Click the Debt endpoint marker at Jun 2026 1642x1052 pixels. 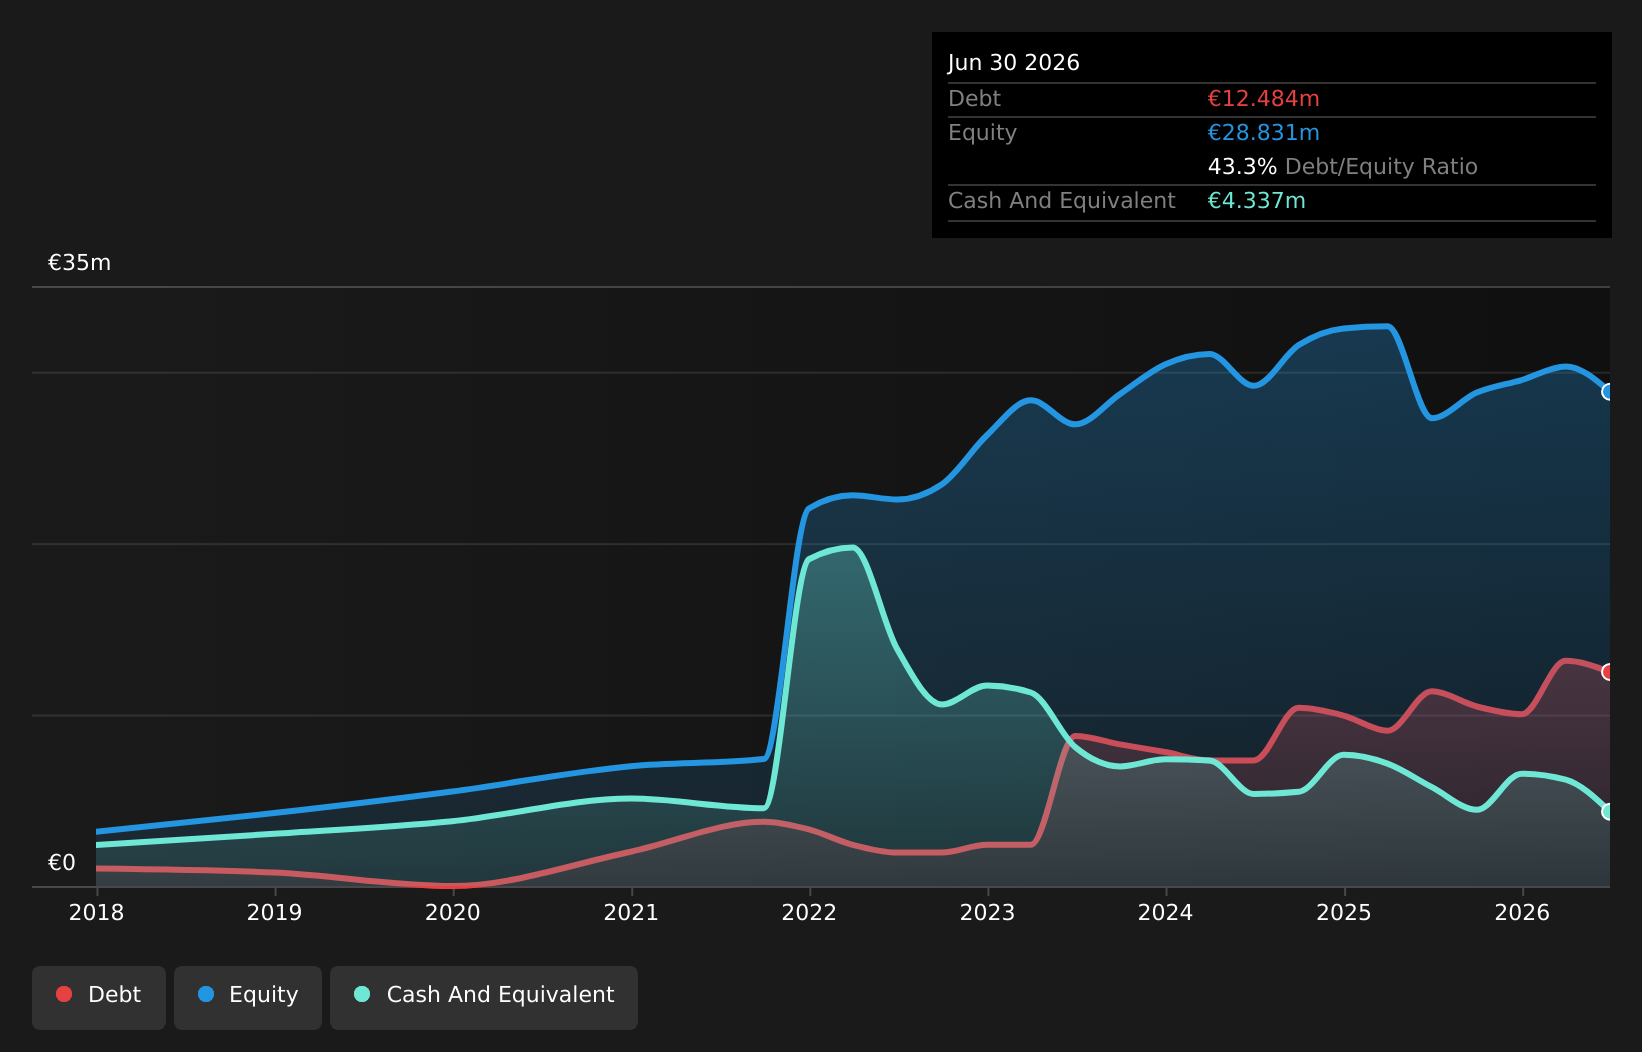click(x=1608, y=672)
